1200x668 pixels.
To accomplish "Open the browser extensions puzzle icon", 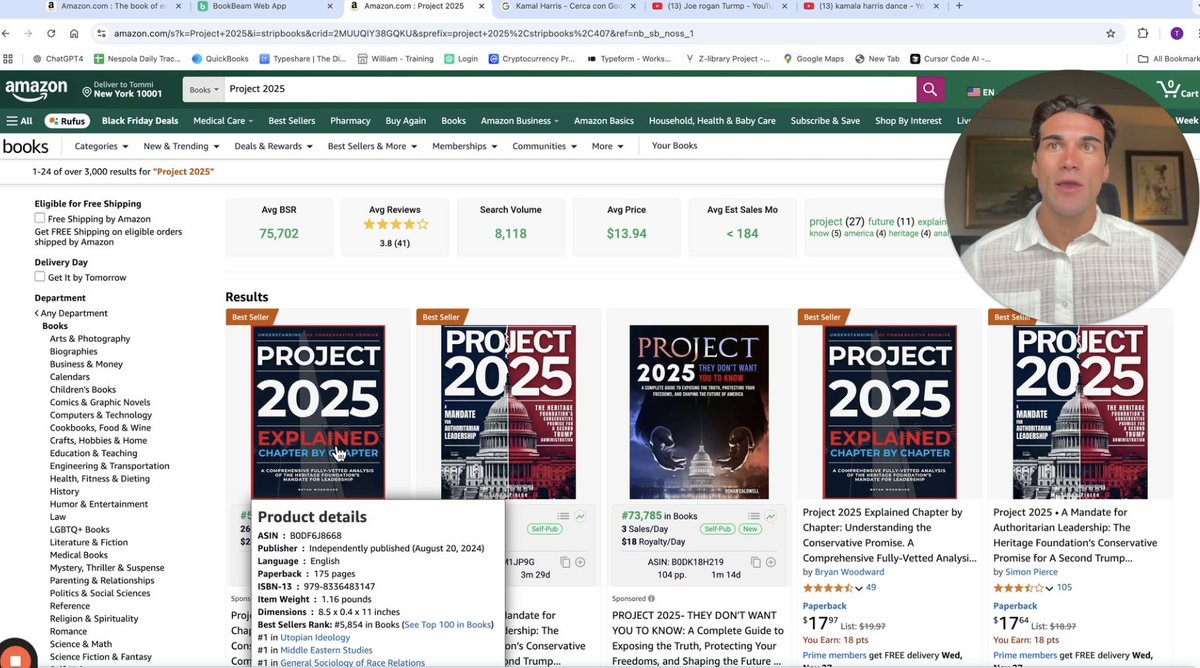I will tap(1143, 33).
